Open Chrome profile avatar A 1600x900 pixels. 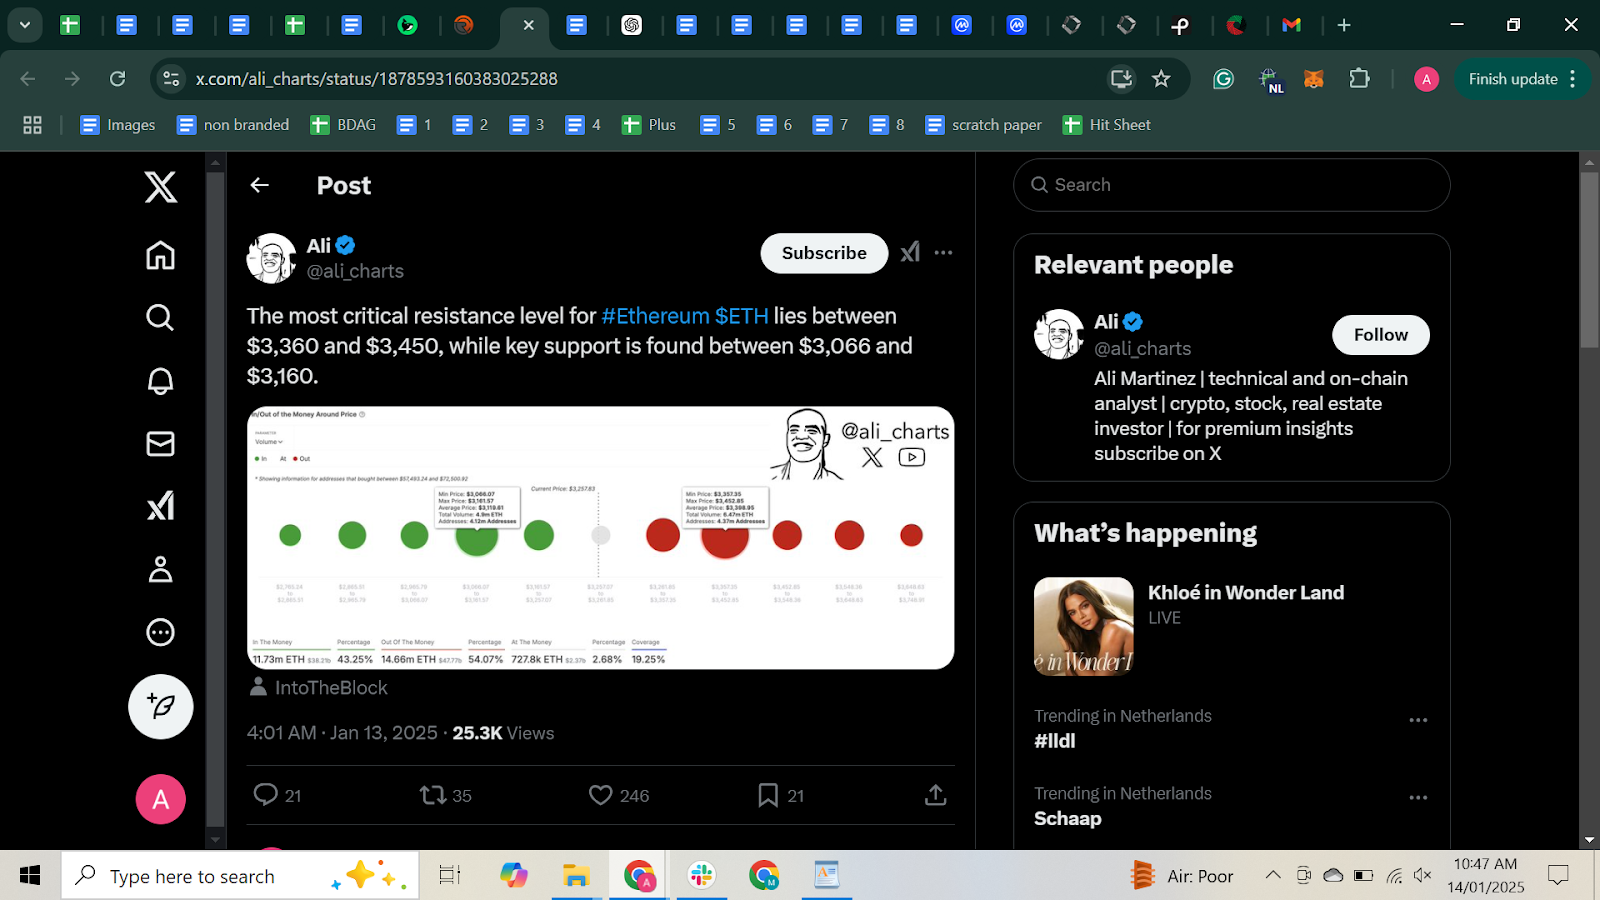coord(1426,79)
